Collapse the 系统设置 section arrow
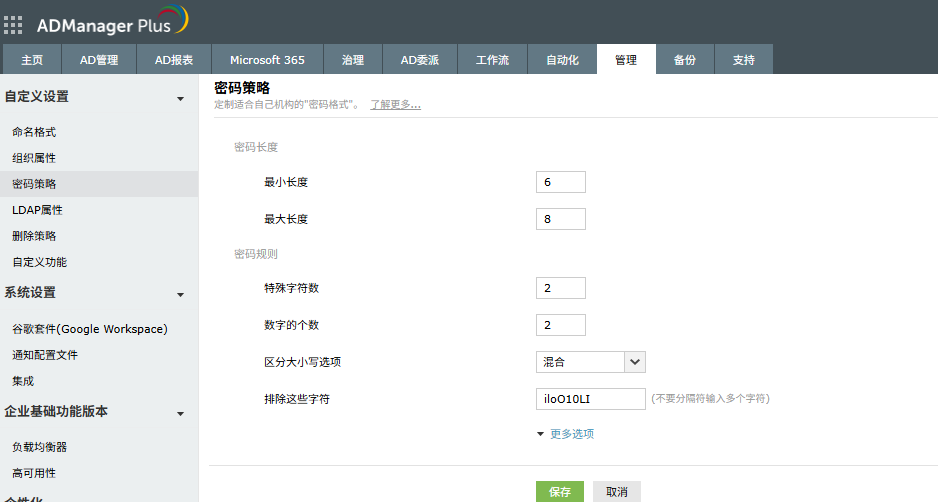This screenshot has height=502, width=938. pos(180,295)
